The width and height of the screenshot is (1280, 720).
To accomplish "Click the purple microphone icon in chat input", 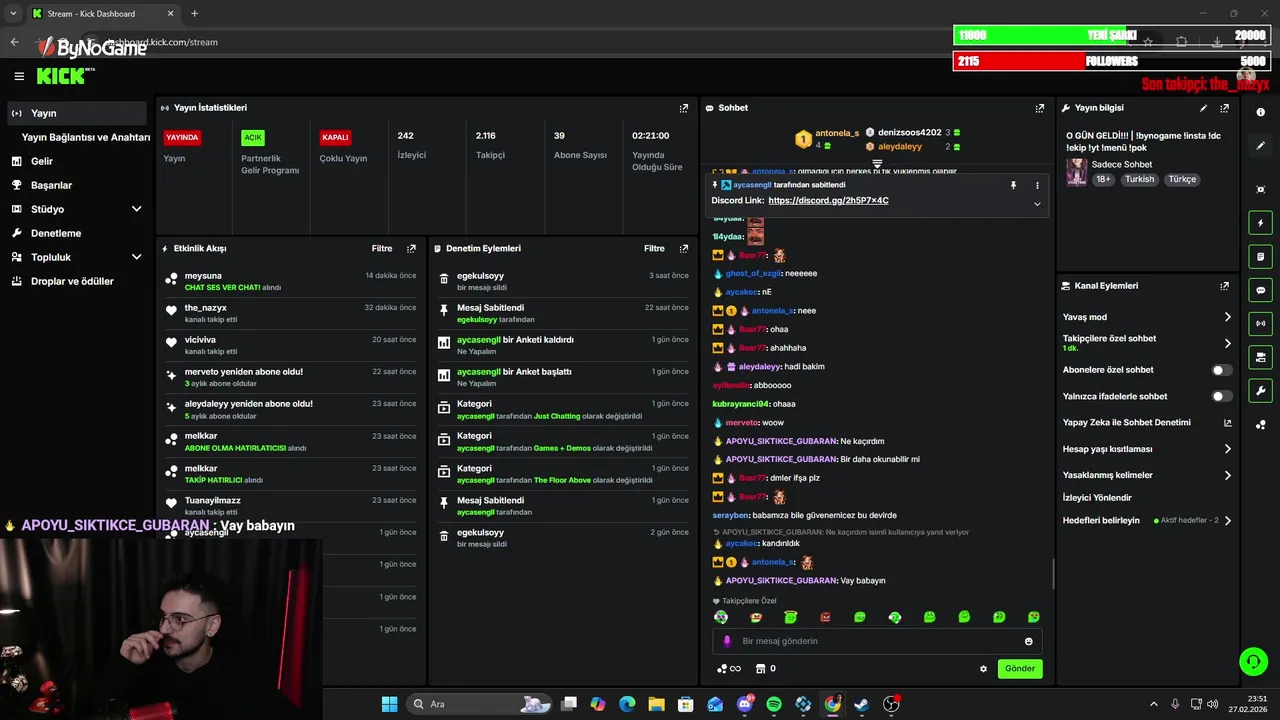I will click(x=727, y=641).
